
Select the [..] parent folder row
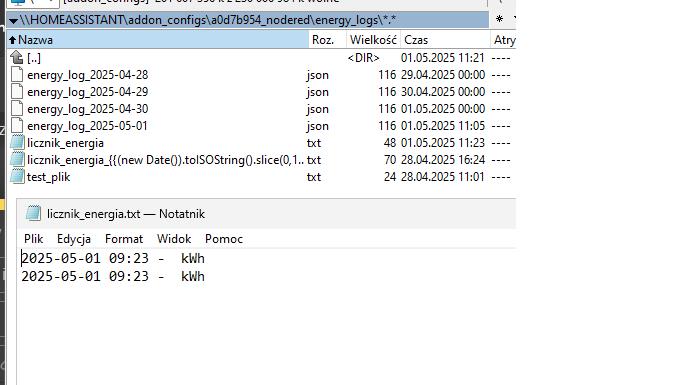261,57
